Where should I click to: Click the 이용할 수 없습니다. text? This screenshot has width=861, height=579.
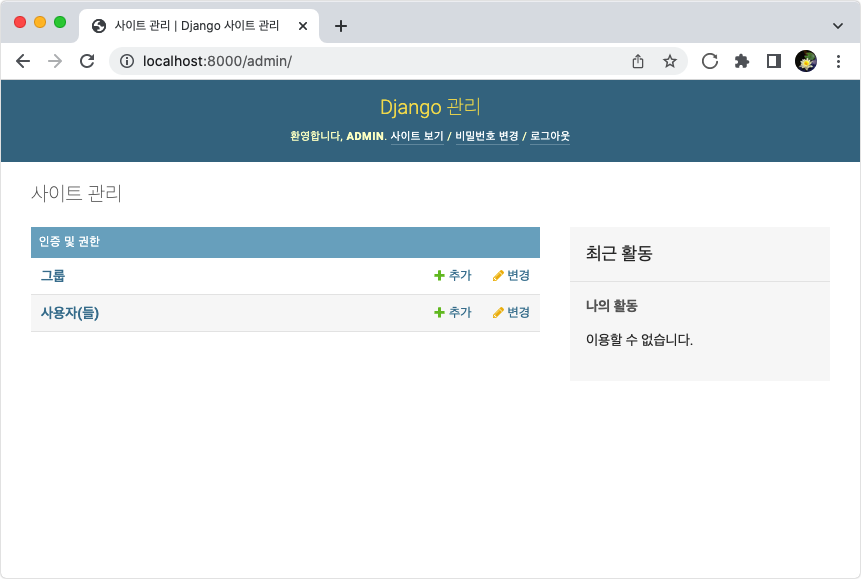(639, 340)
